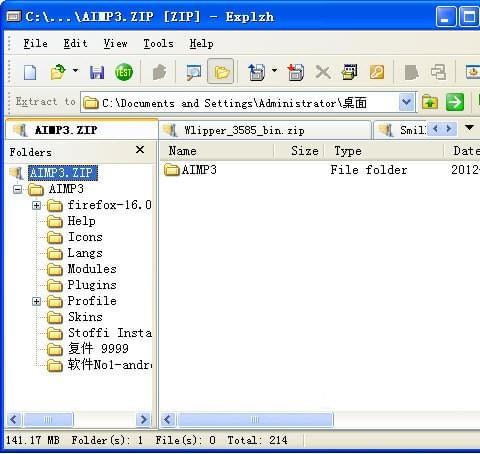Select the Plugins folder in the tree
The width and height of the screenshot is (480, 454).
[92, 285]
